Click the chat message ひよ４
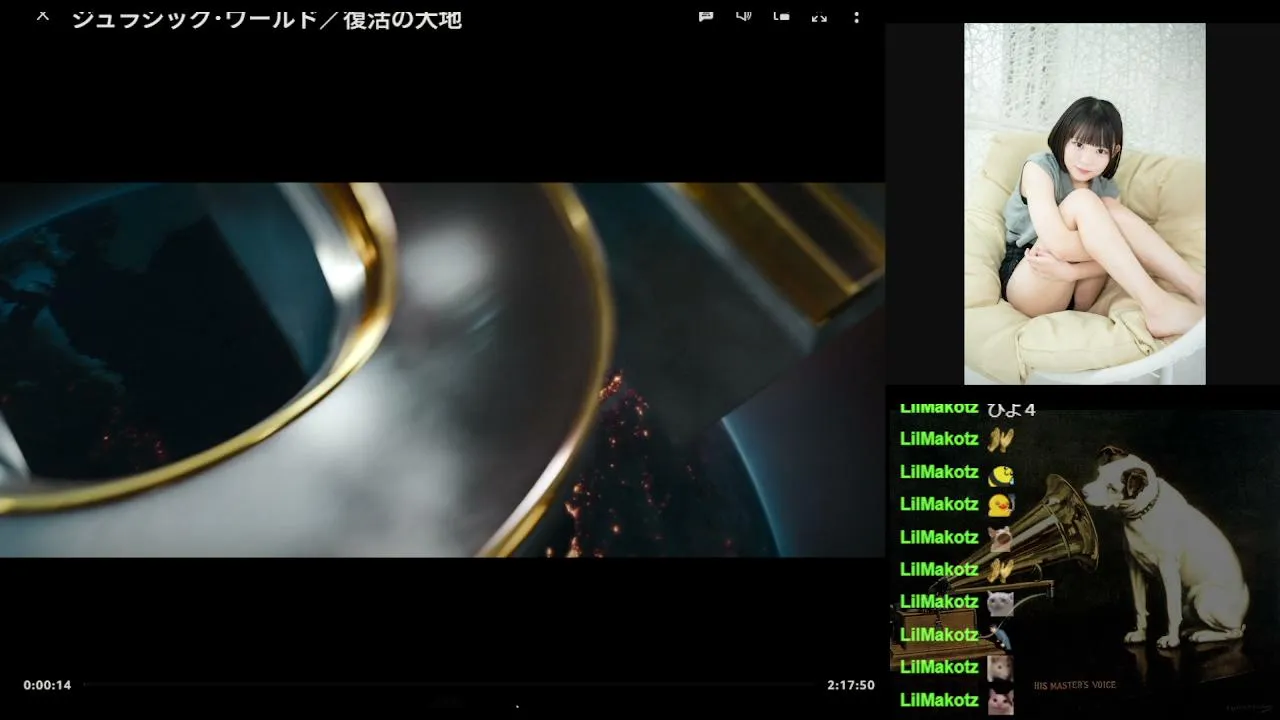This screenshot has width=1280, height=720. point(1011,409)
